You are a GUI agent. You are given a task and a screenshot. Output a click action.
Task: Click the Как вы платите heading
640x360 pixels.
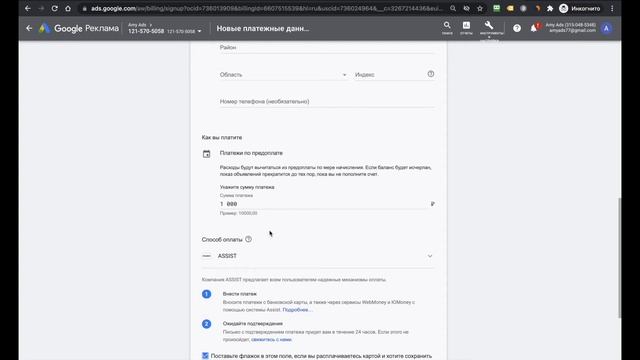[x=222, y=138]
